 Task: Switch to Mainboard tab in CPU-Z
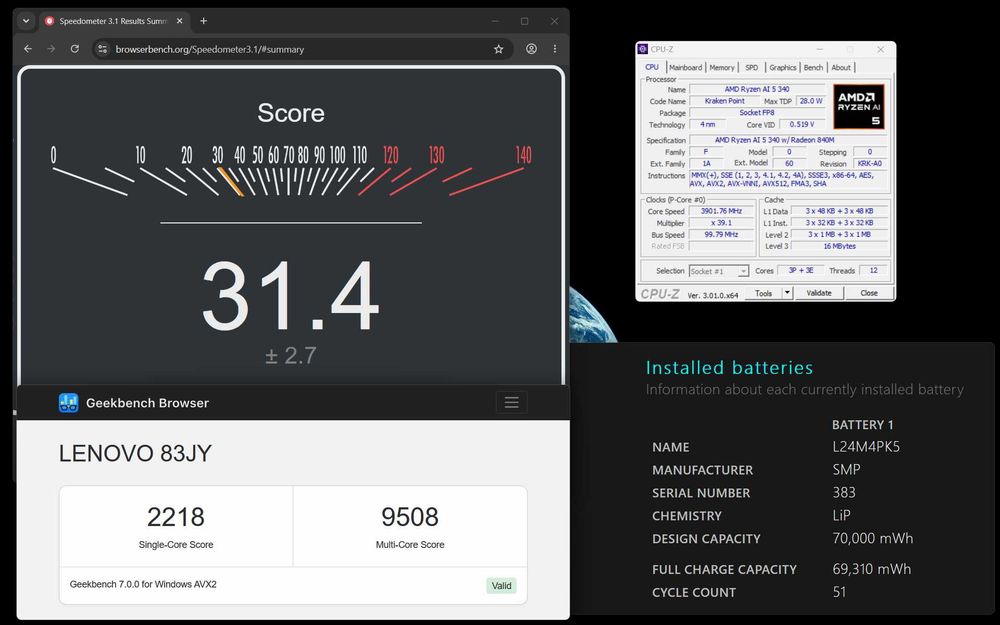686,68
